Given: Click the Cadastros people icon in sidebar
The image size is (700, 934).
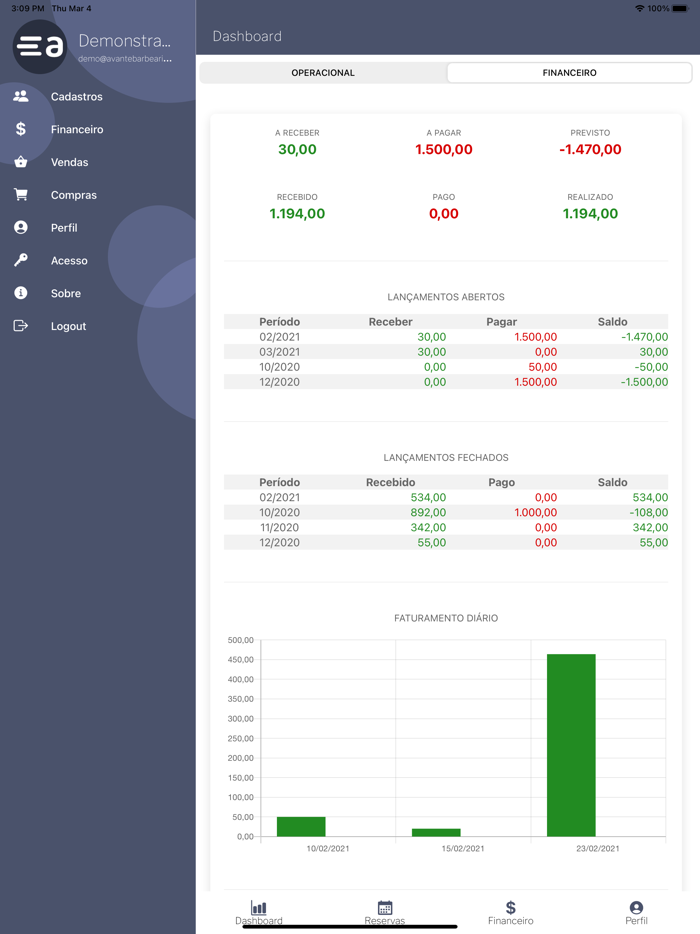Looking at the screenshot, I should pyautogui.click(x=21, y=97).
